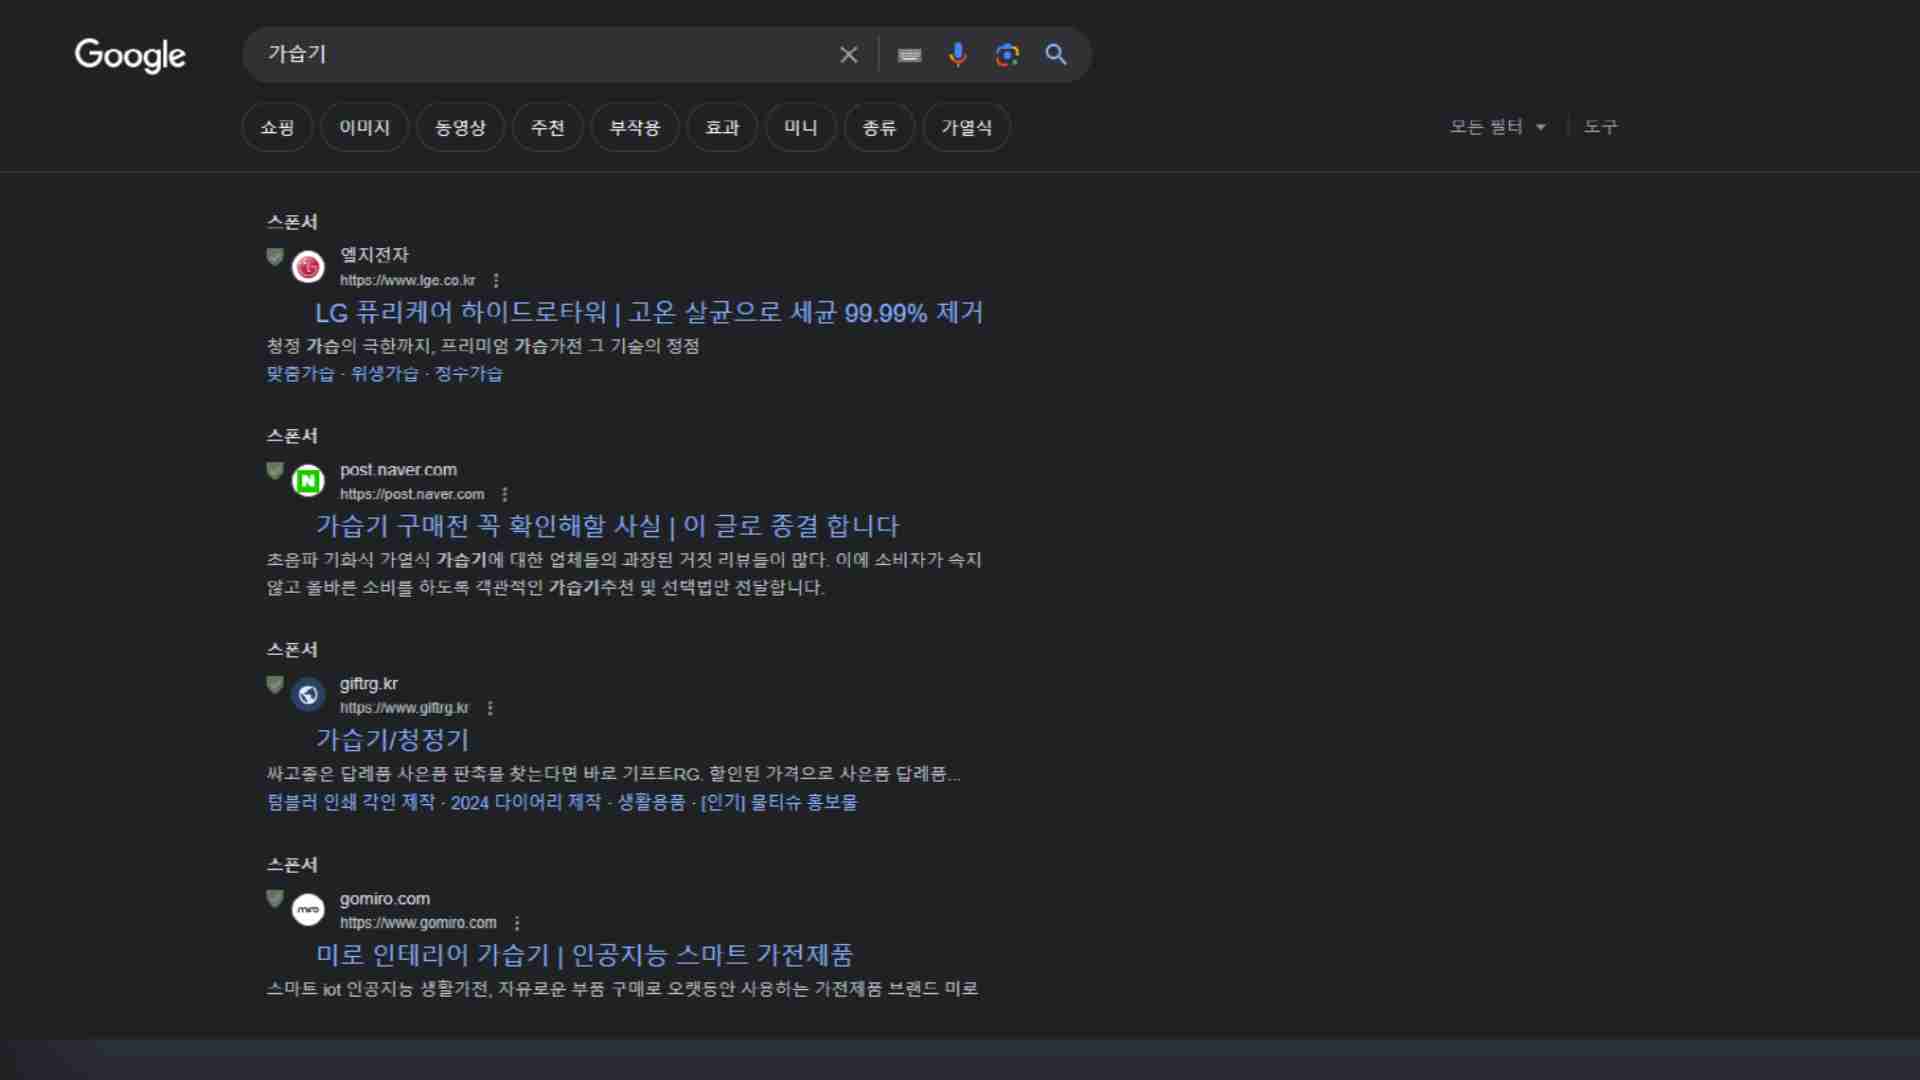Click the Google logo to go home
This screenshot has height=1080, width=1920.
click(x=130, y=57)
